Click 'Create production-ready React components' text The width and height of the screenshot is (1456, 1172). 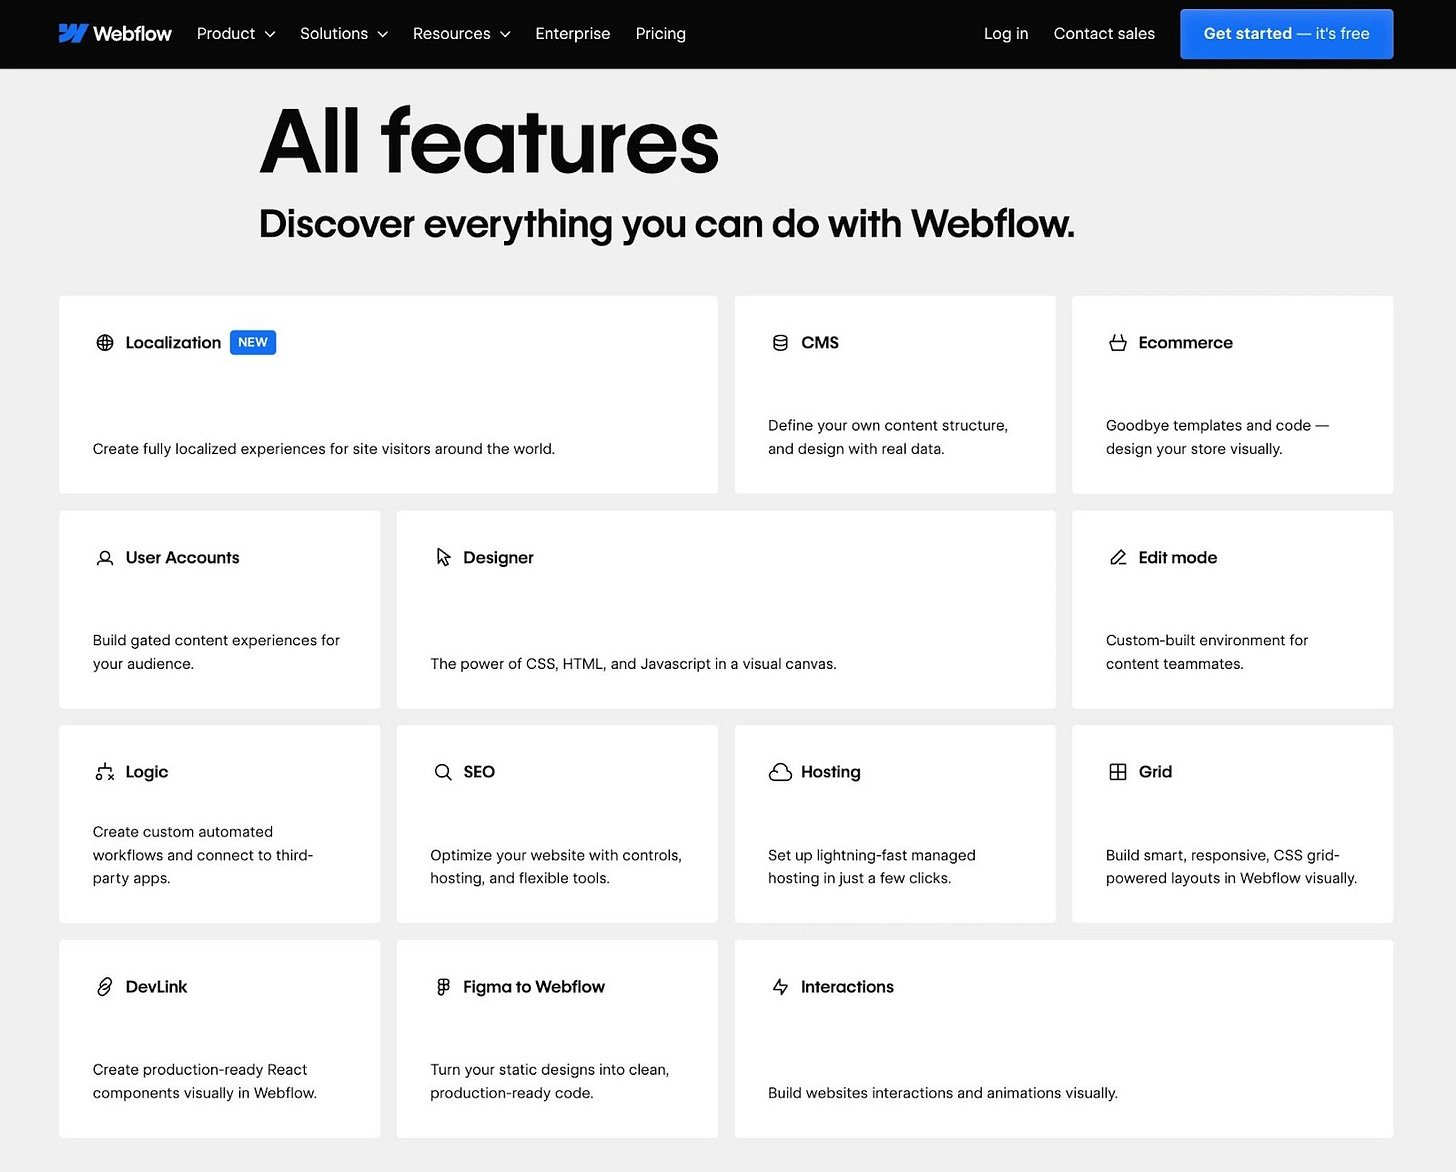coord(205,1081)
